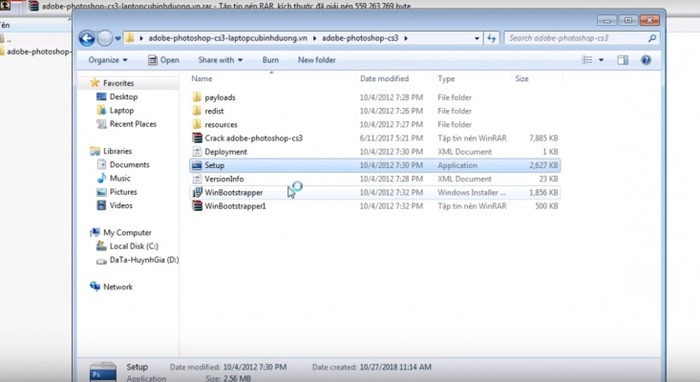700x382 pixels.
Task: Click the folder icon in address bar
Action: [130, 38]
